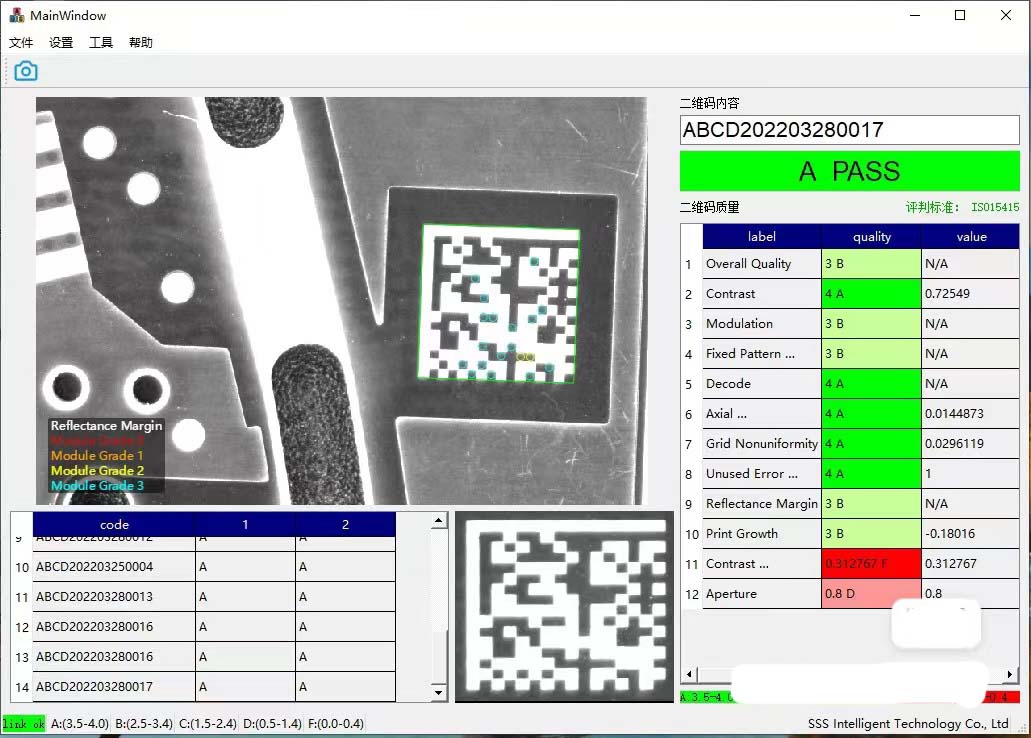
Task: Click the D:(0.5-1.4) grade range in status bar
Action: coord(272,724)
